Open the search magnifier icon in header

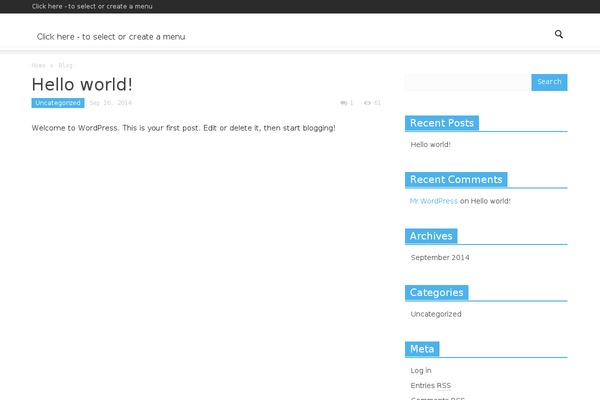[x=559, y=34]
